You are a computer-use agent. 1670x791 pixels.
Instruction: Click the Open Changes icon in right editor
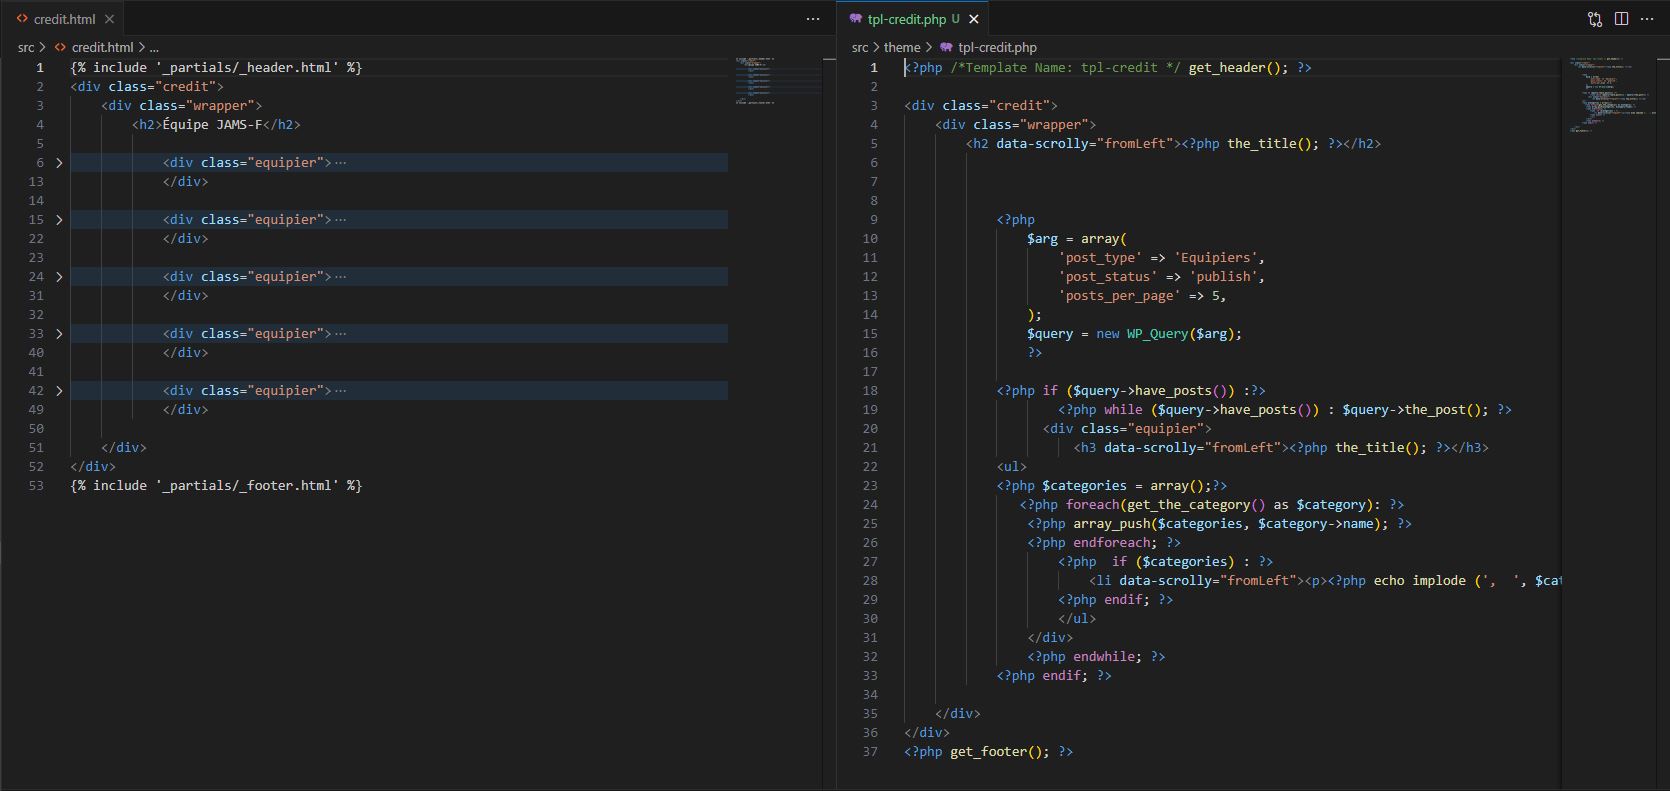point(1595,19)
